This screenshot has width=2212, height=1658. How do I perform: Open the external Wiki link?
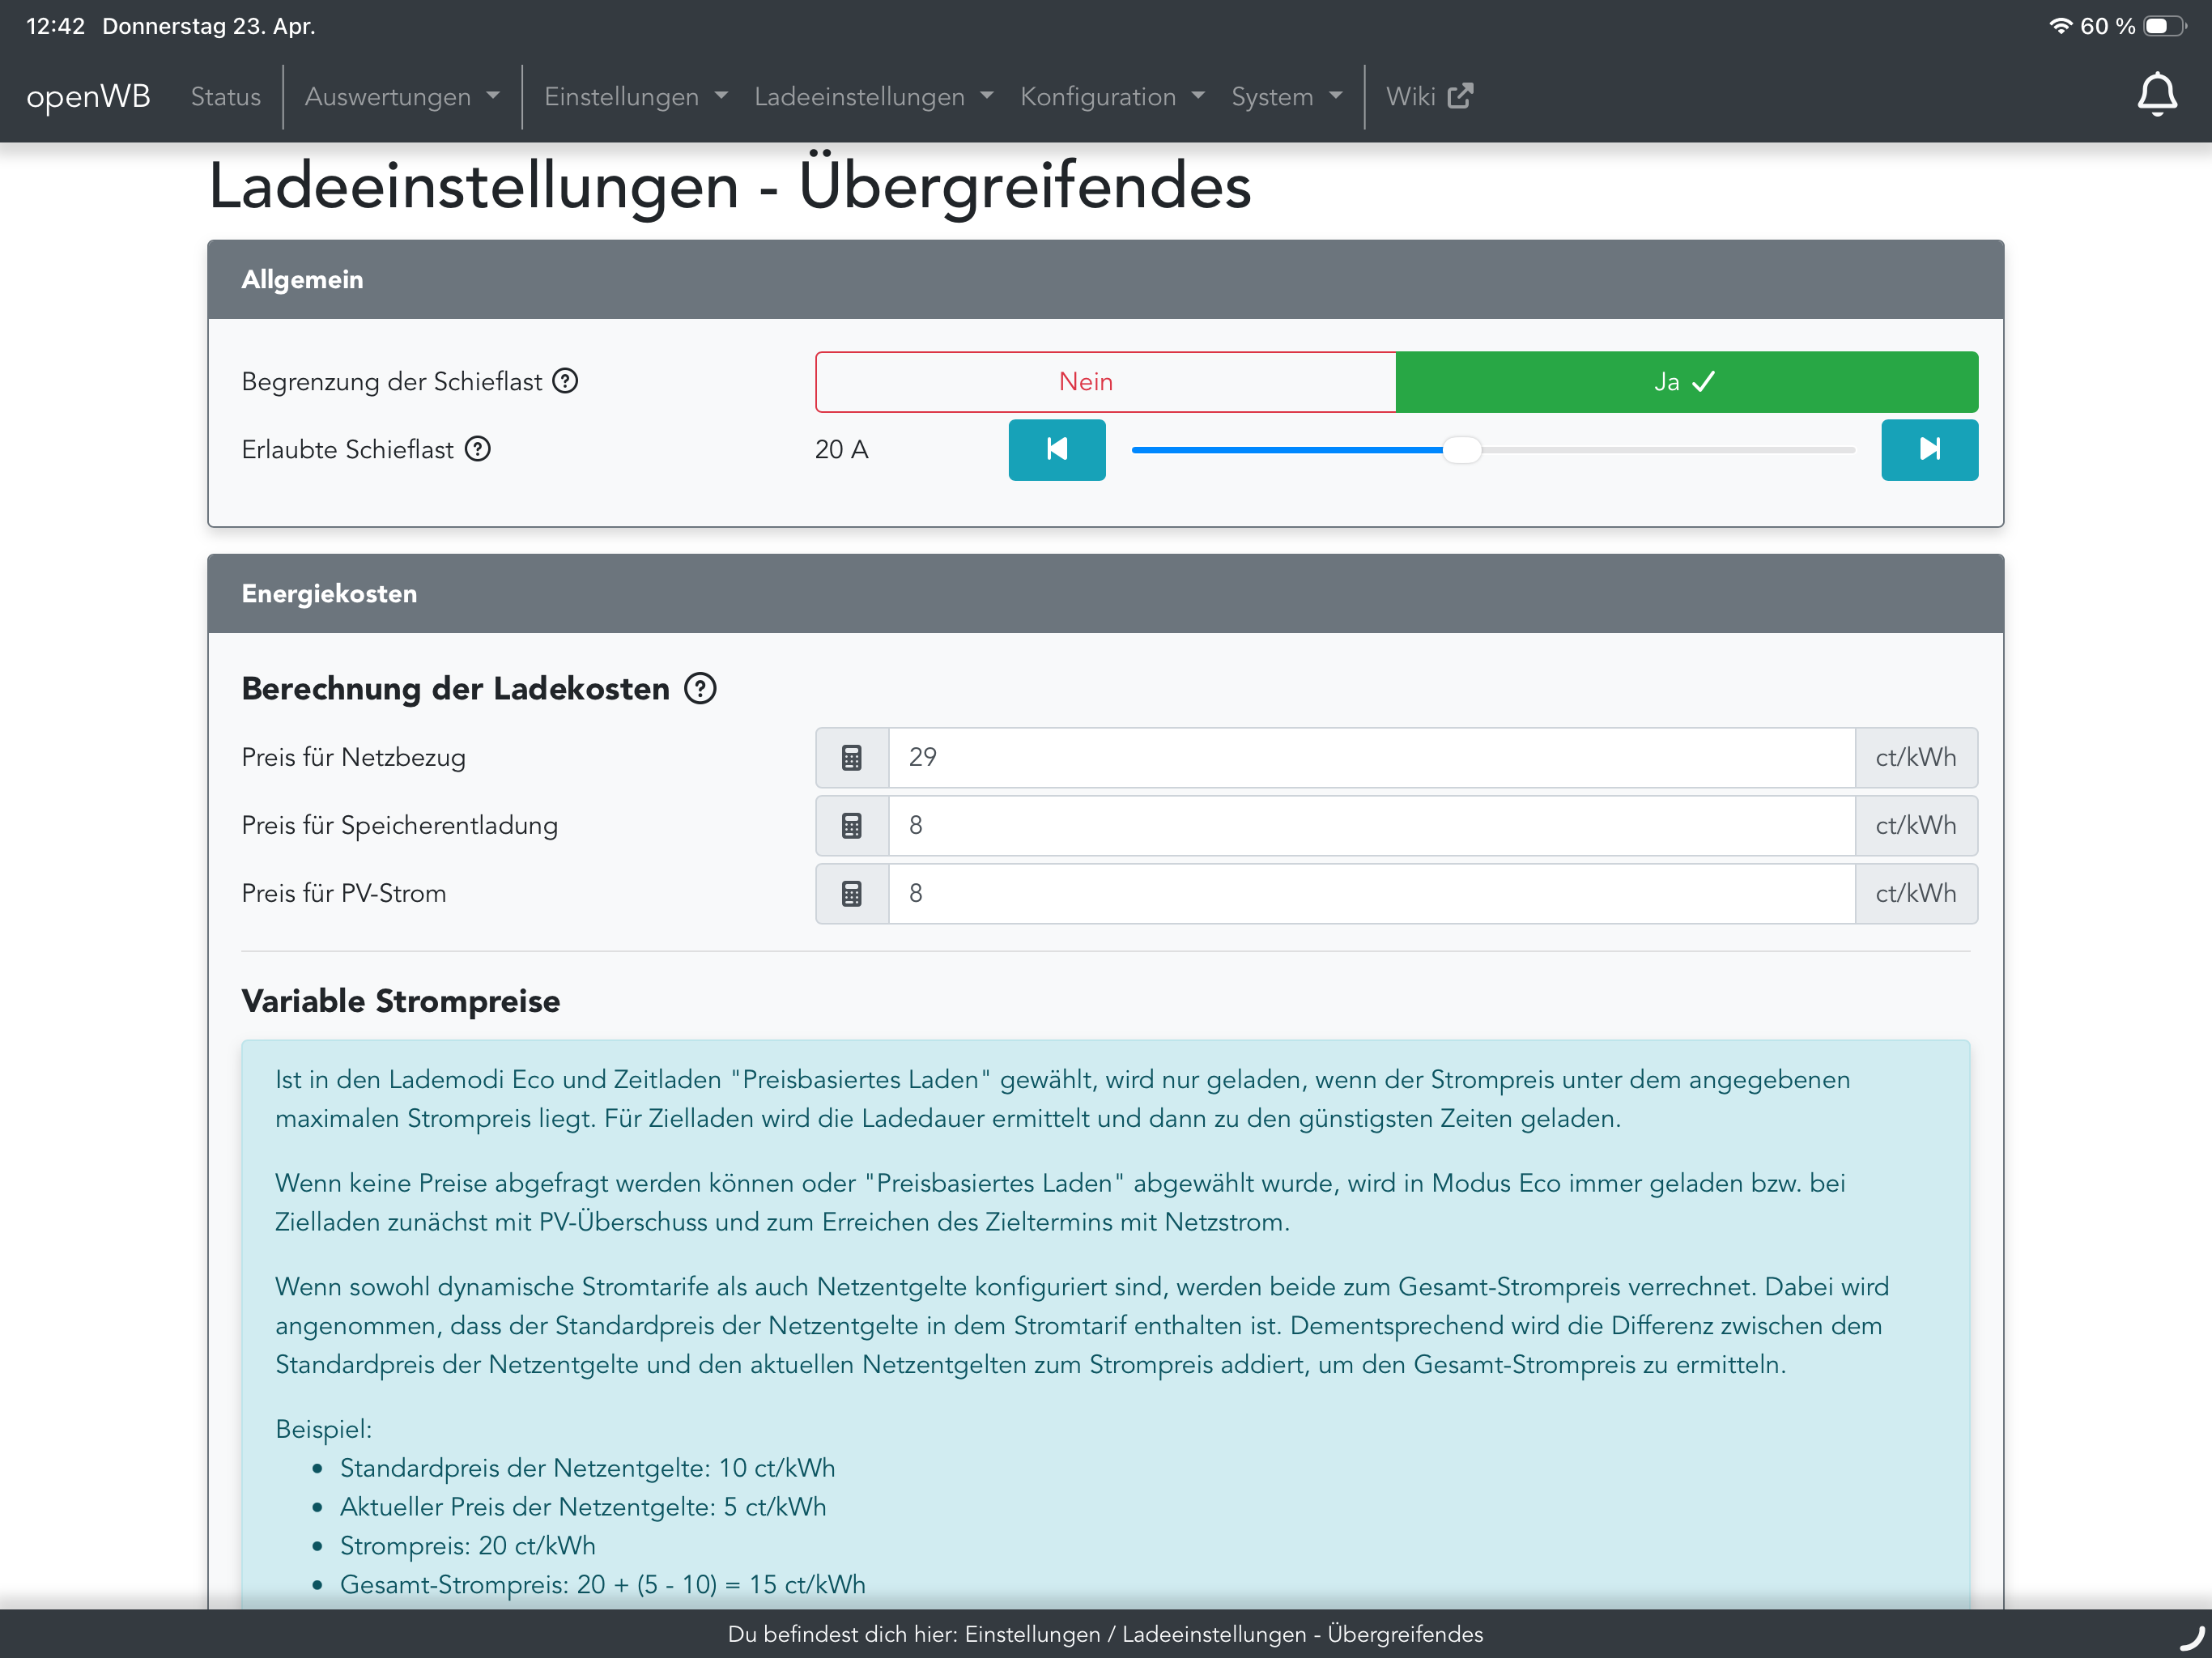point(1428,97)
